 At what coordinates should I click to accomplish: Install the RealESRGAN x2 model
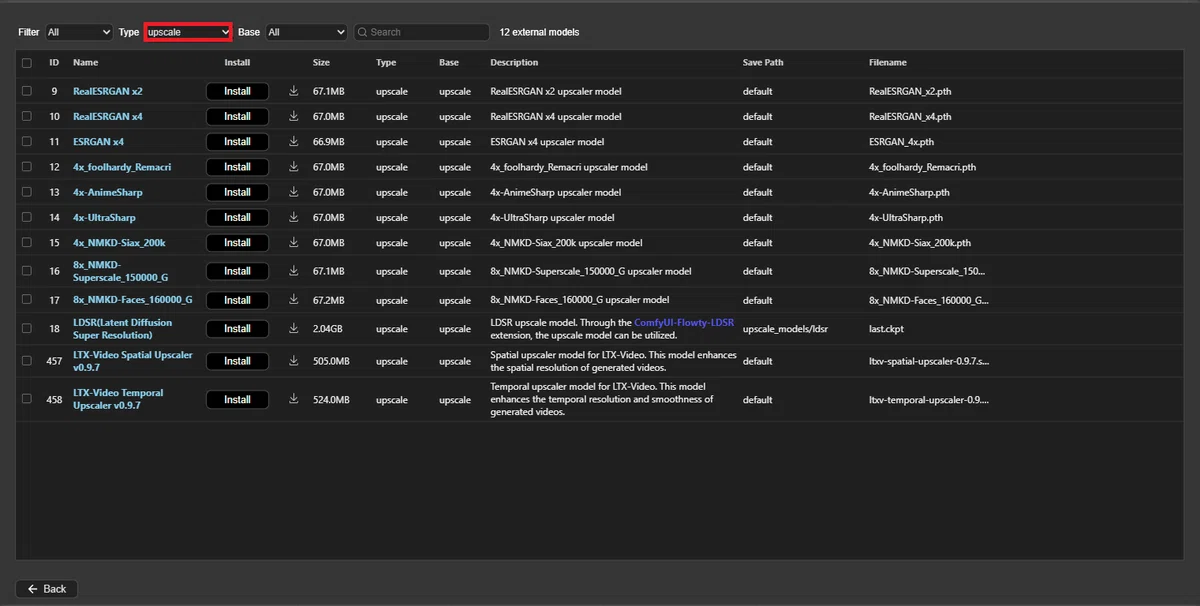click(237, 91)
